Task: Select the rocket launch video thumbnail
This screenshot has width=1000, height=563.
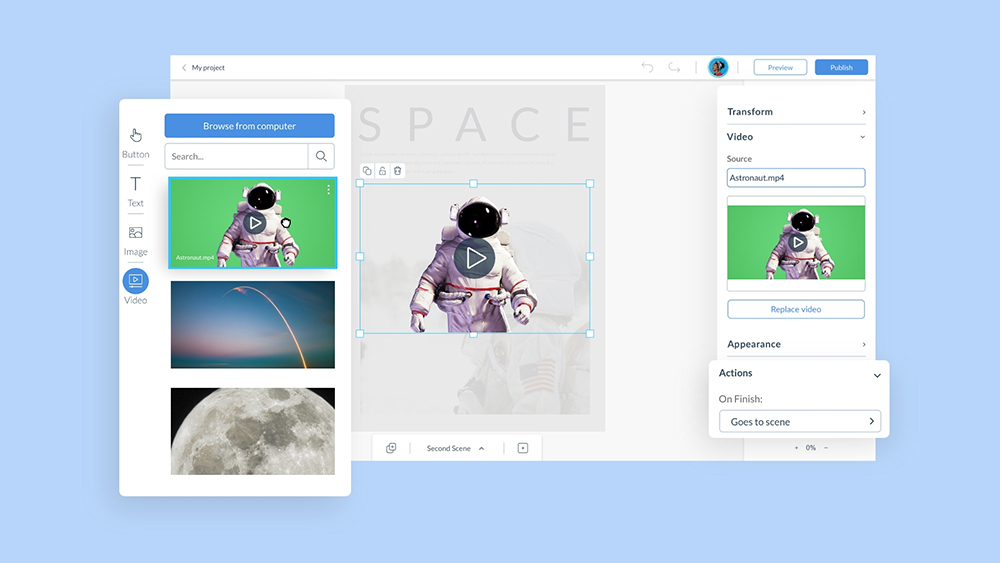Action: pyautogui.click(x=253, y=325)
